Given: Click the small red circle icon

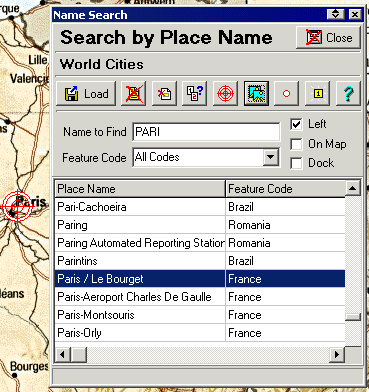Looking at the screenshot, I should tap(287, 94).
